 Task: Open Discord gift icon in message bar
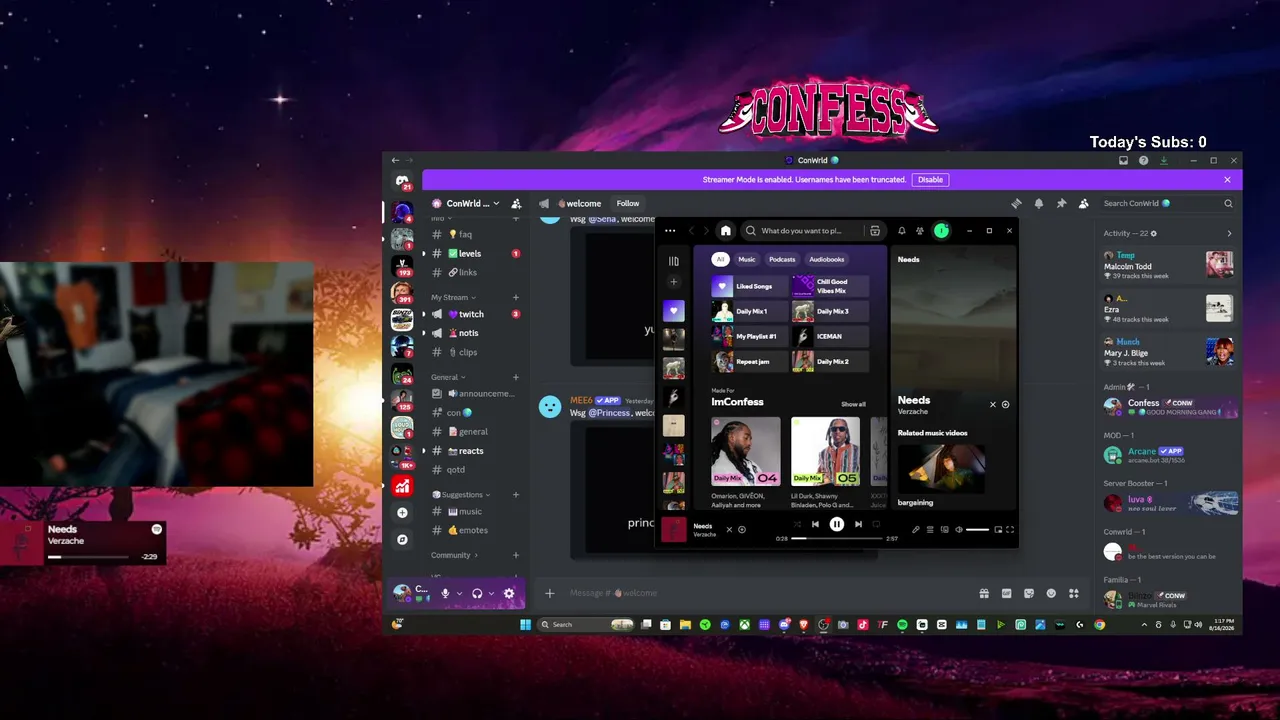[x=984, y=593]
